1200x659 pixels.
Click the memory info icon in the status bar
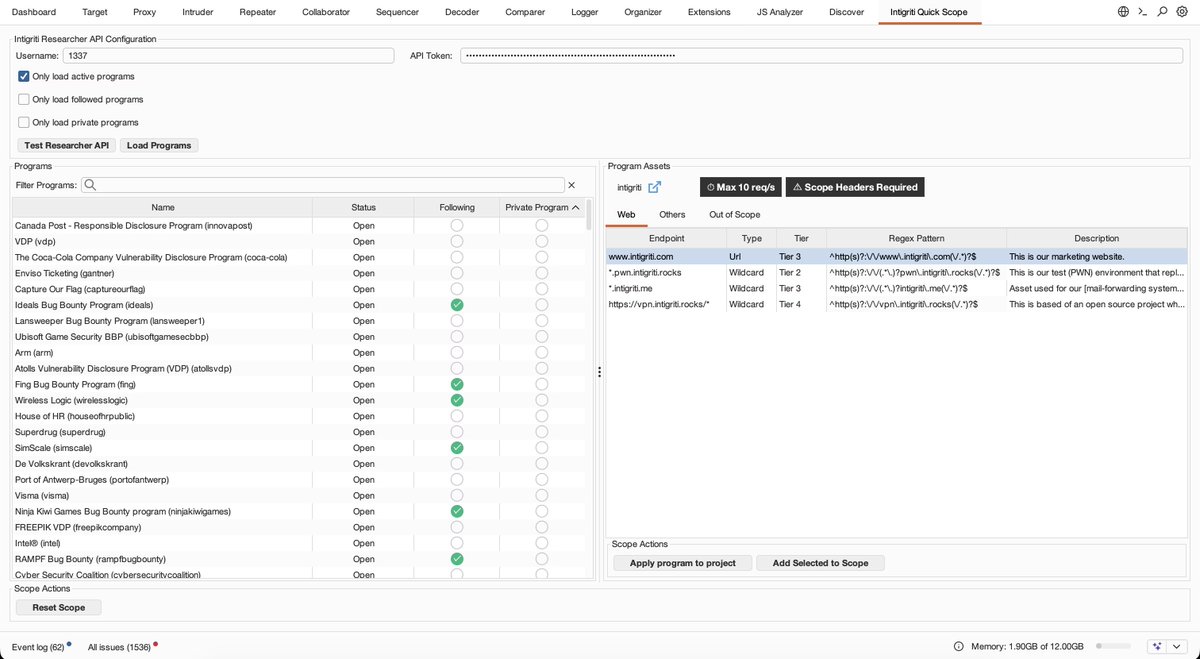point(959,647)
